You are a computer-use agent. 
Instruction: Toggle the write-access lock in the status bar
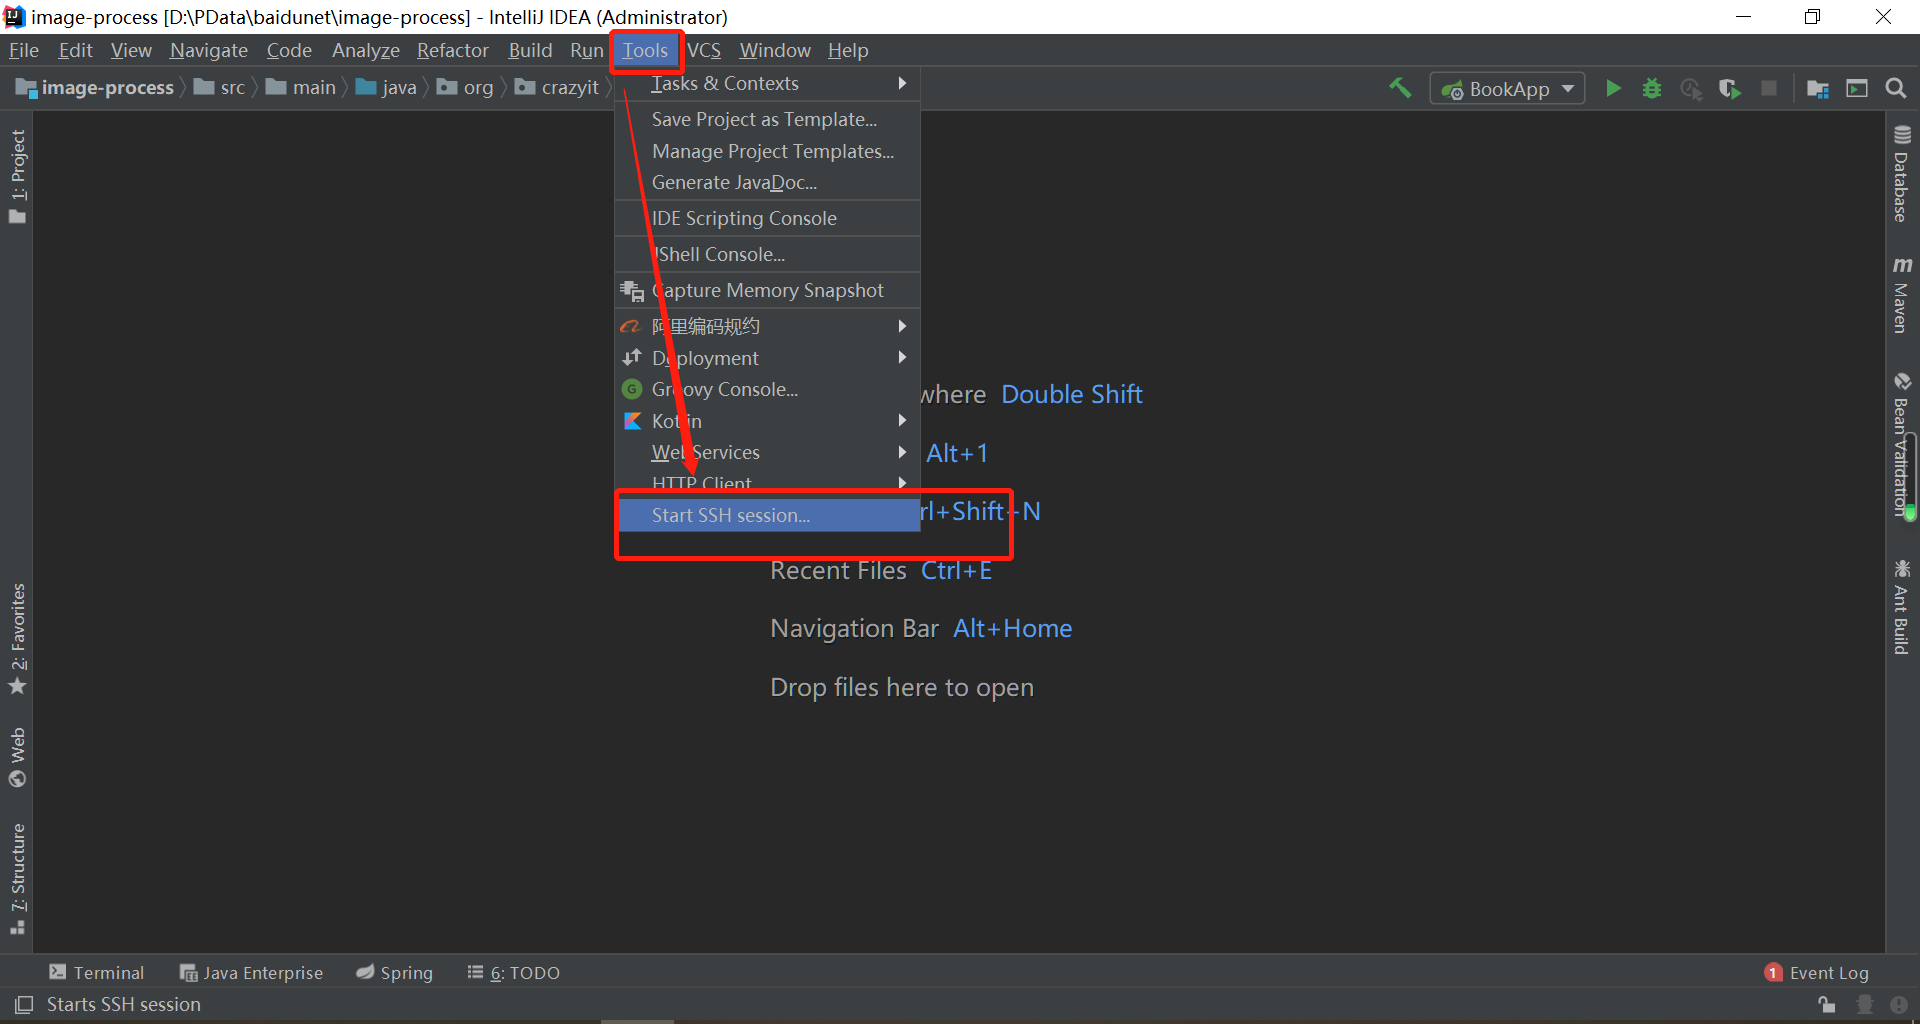point(1826,1005)
